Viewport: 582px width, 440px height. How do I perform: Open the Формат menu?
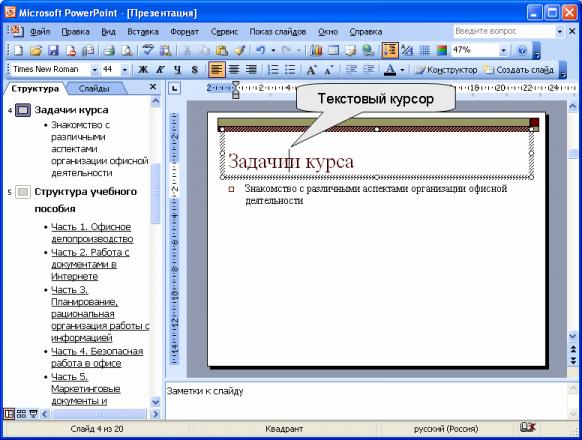tap(184, 32)
